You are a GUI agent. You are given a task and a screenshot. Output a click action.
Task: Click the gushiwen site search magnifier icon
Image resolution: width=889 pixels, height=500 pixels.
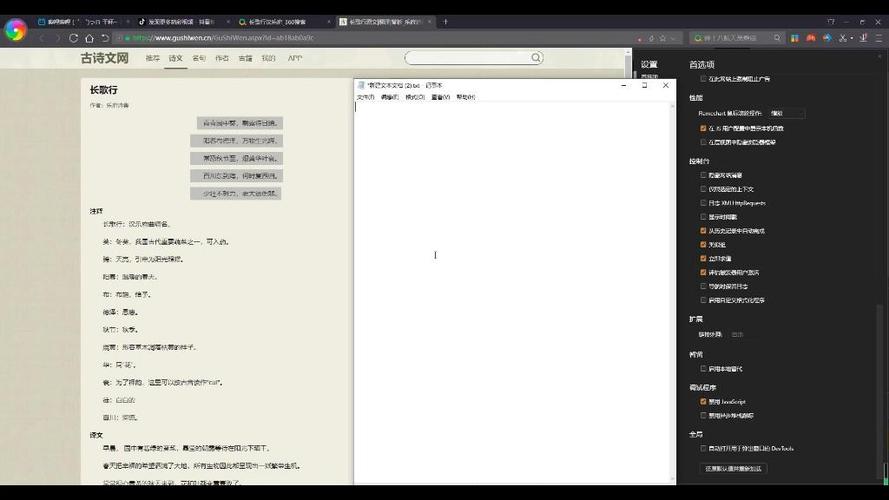(x=536, y=58)
